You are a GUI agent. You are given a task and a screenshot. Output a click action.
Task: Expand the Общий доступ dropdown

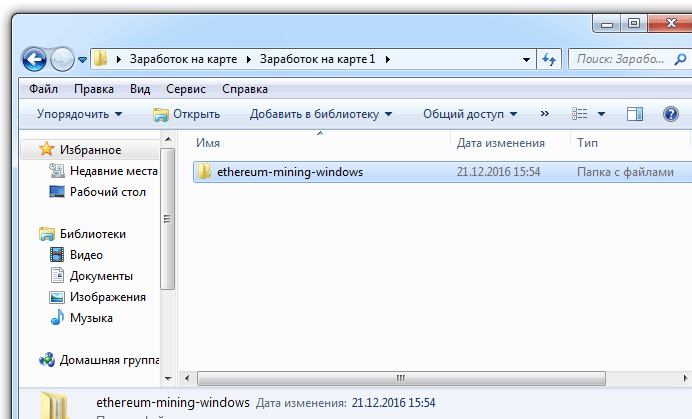470,114
